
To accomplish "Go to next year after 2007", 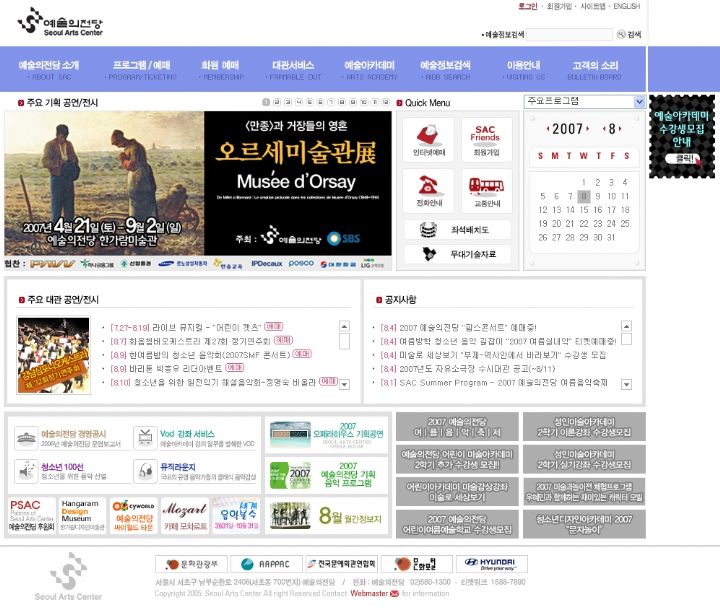I will click(x=588, y=129).
